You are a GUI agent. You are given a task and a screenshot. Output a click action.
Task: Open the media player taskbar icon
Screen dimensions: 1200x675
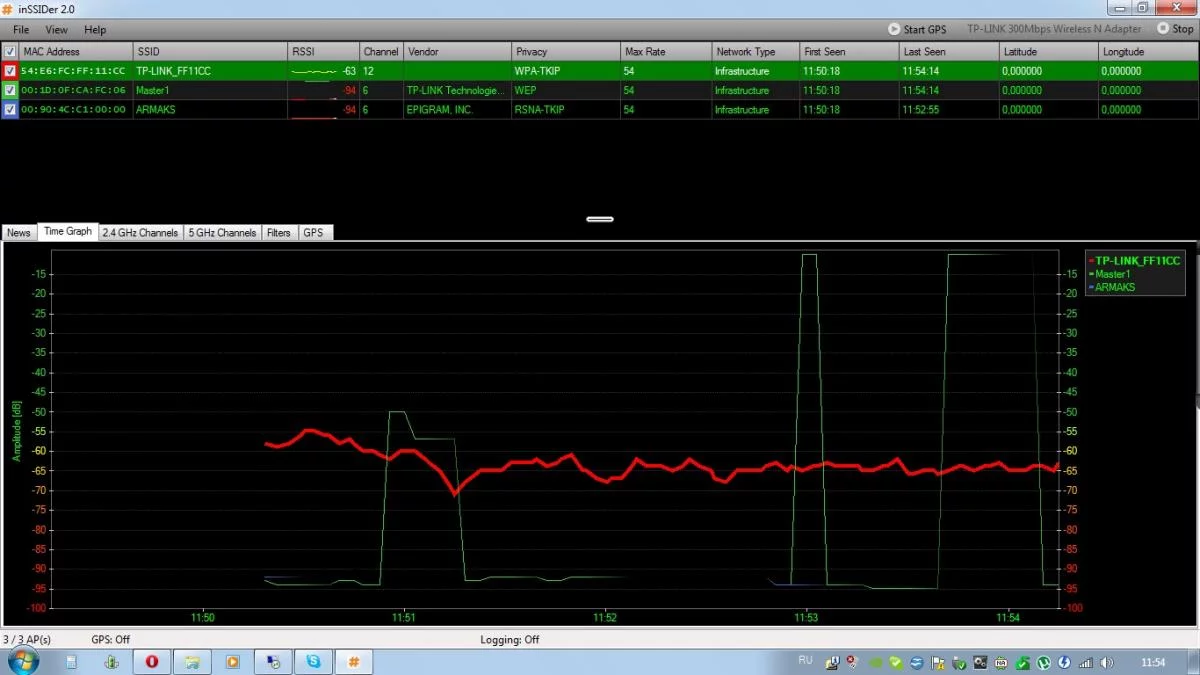232,661
